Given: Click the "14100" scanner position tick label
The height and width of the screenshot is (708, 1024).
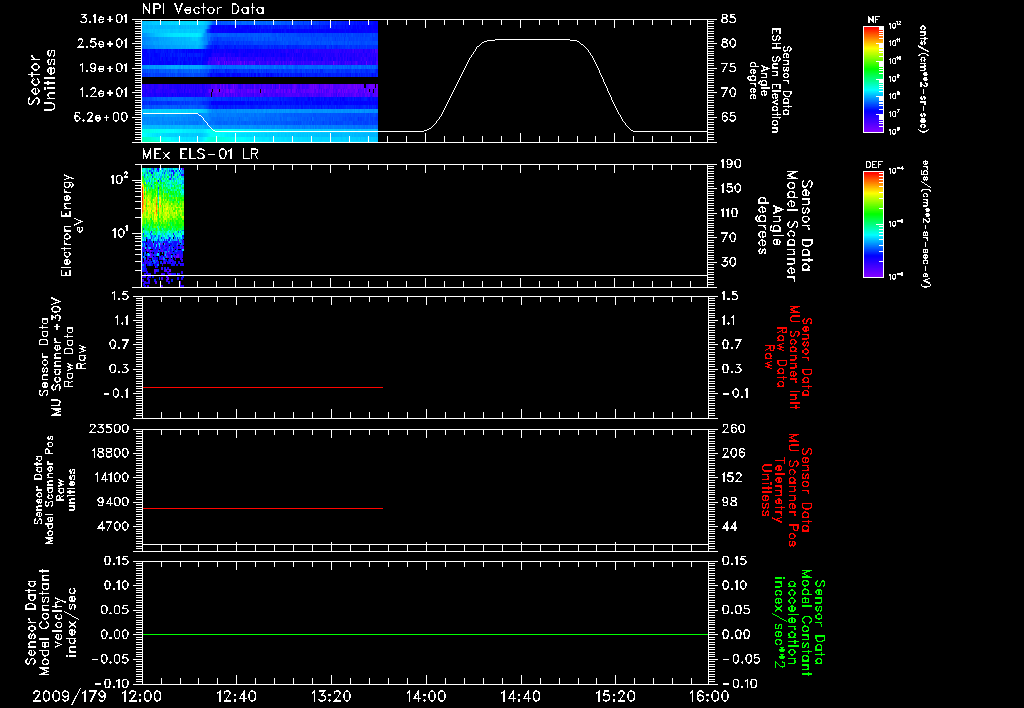Looking at the screenshot, I should pyautogui.click(x=109, y=477).
